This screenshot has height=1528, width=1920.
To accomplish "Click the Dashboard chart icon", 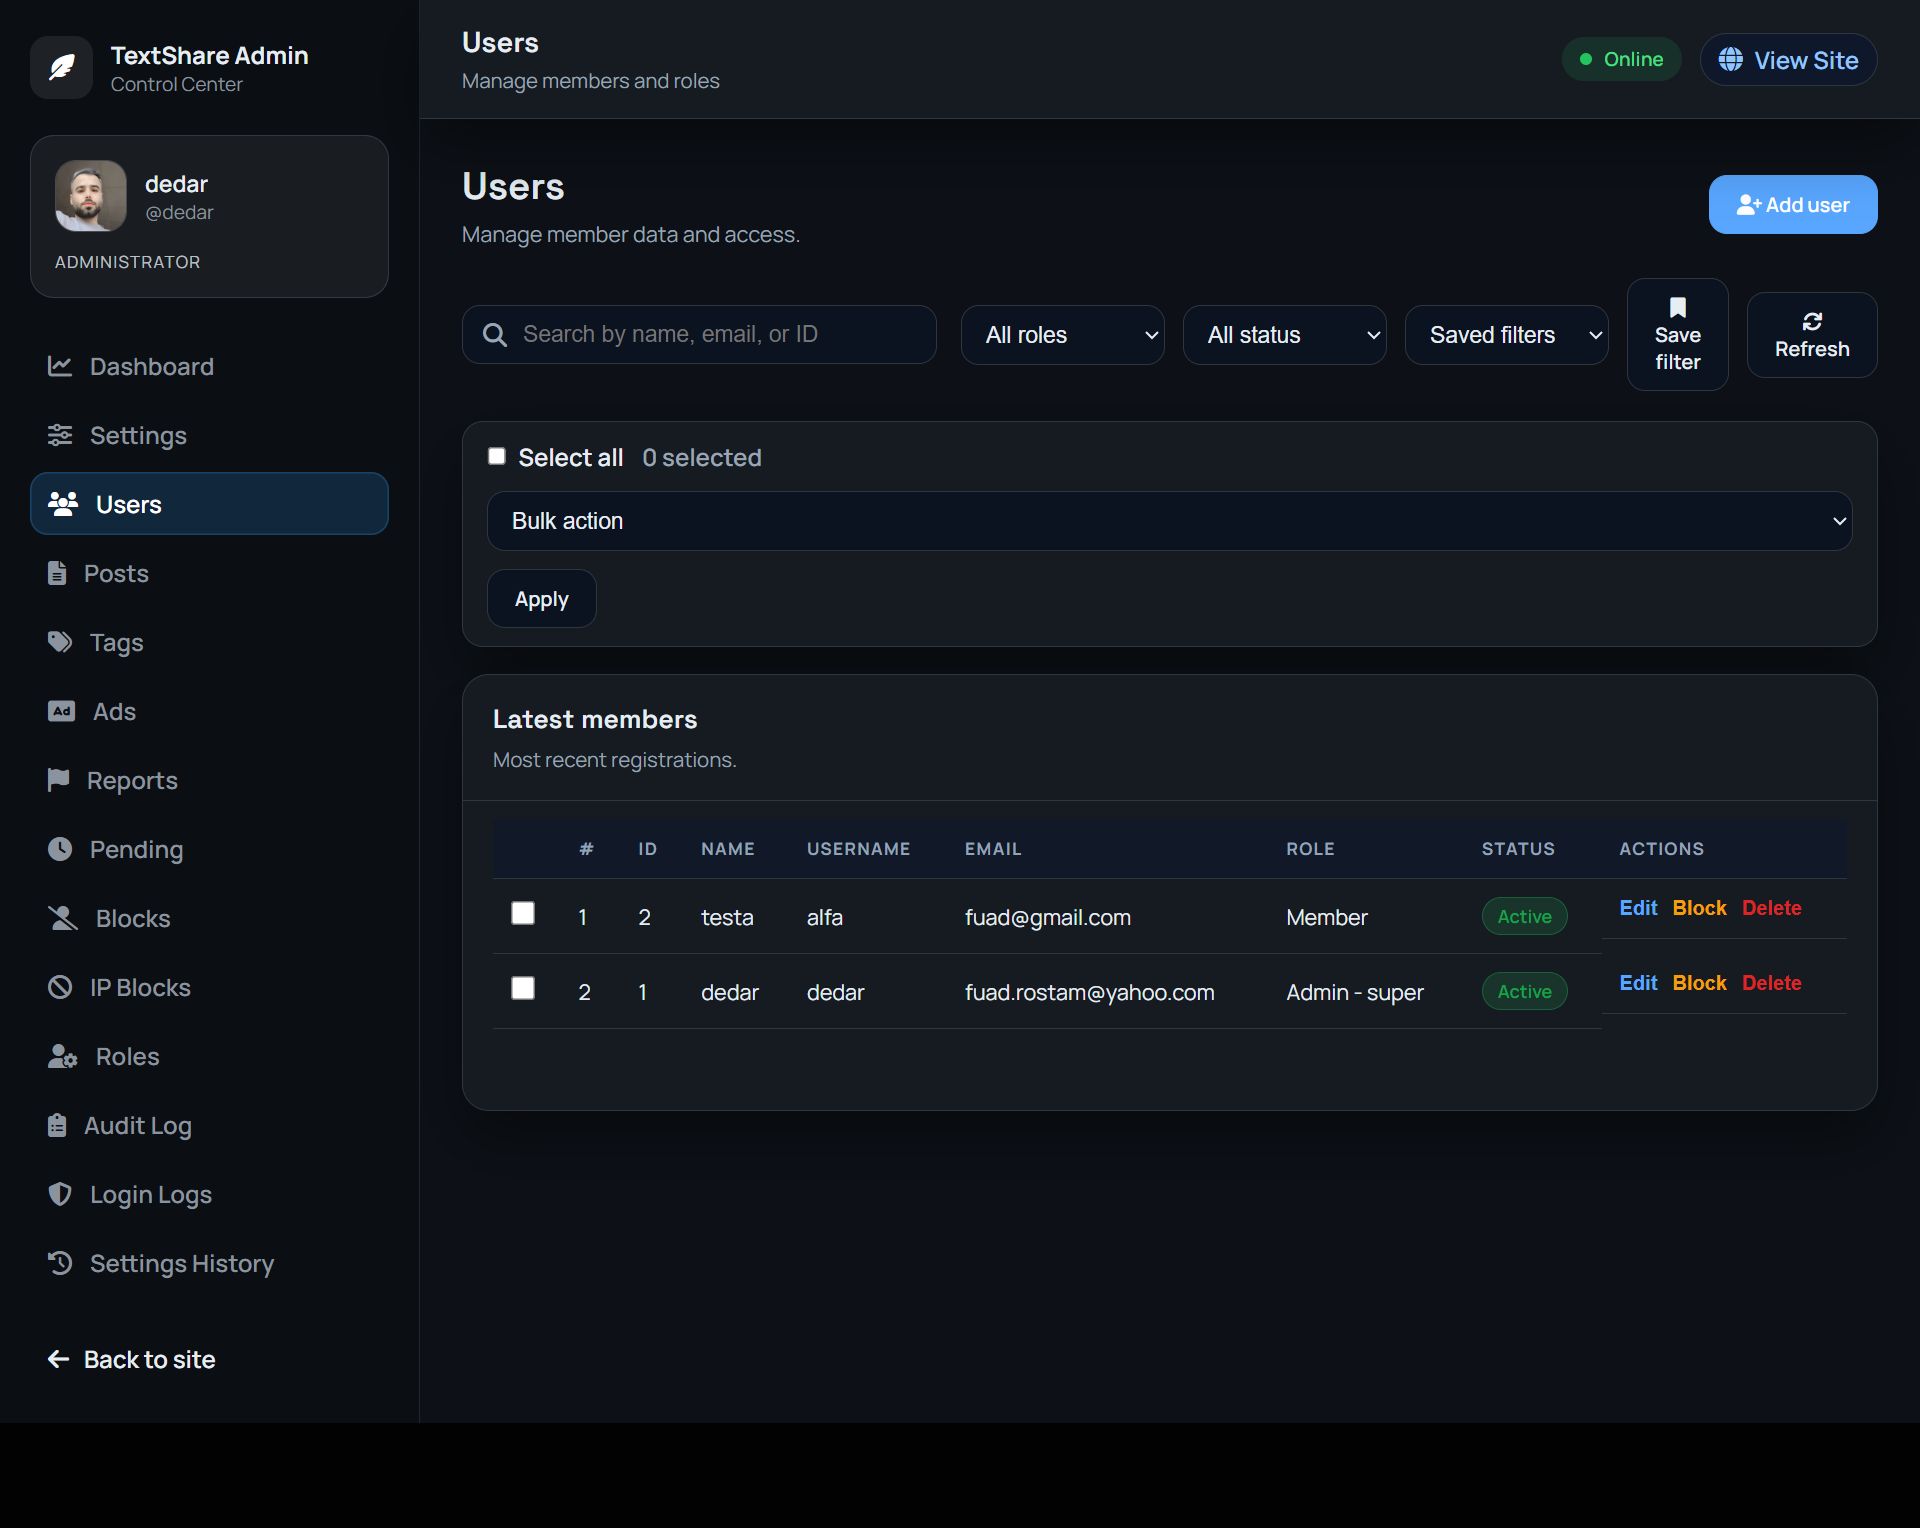I will (x=60, y=366).
